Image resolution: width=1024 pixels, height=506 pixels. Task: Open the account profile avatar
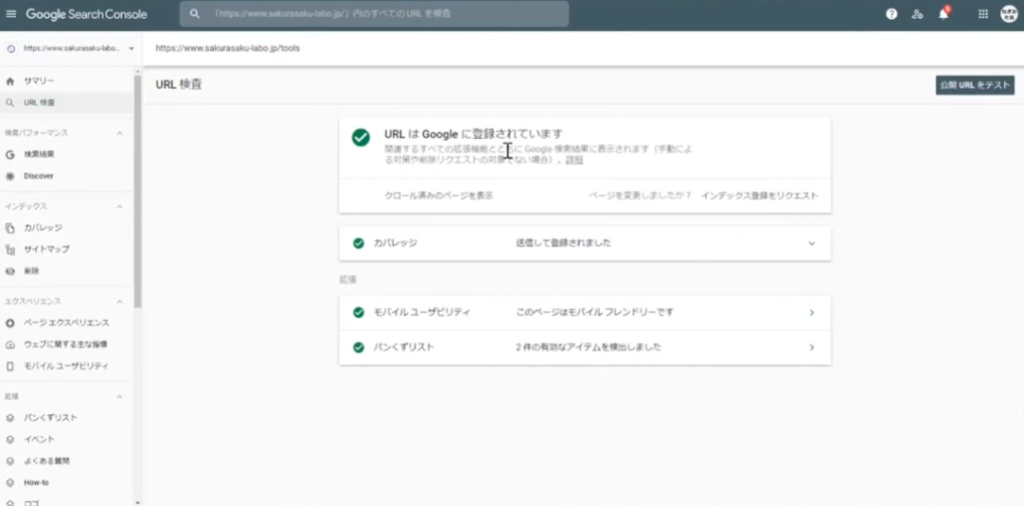pyautogui.click(x=1009, y=14)
